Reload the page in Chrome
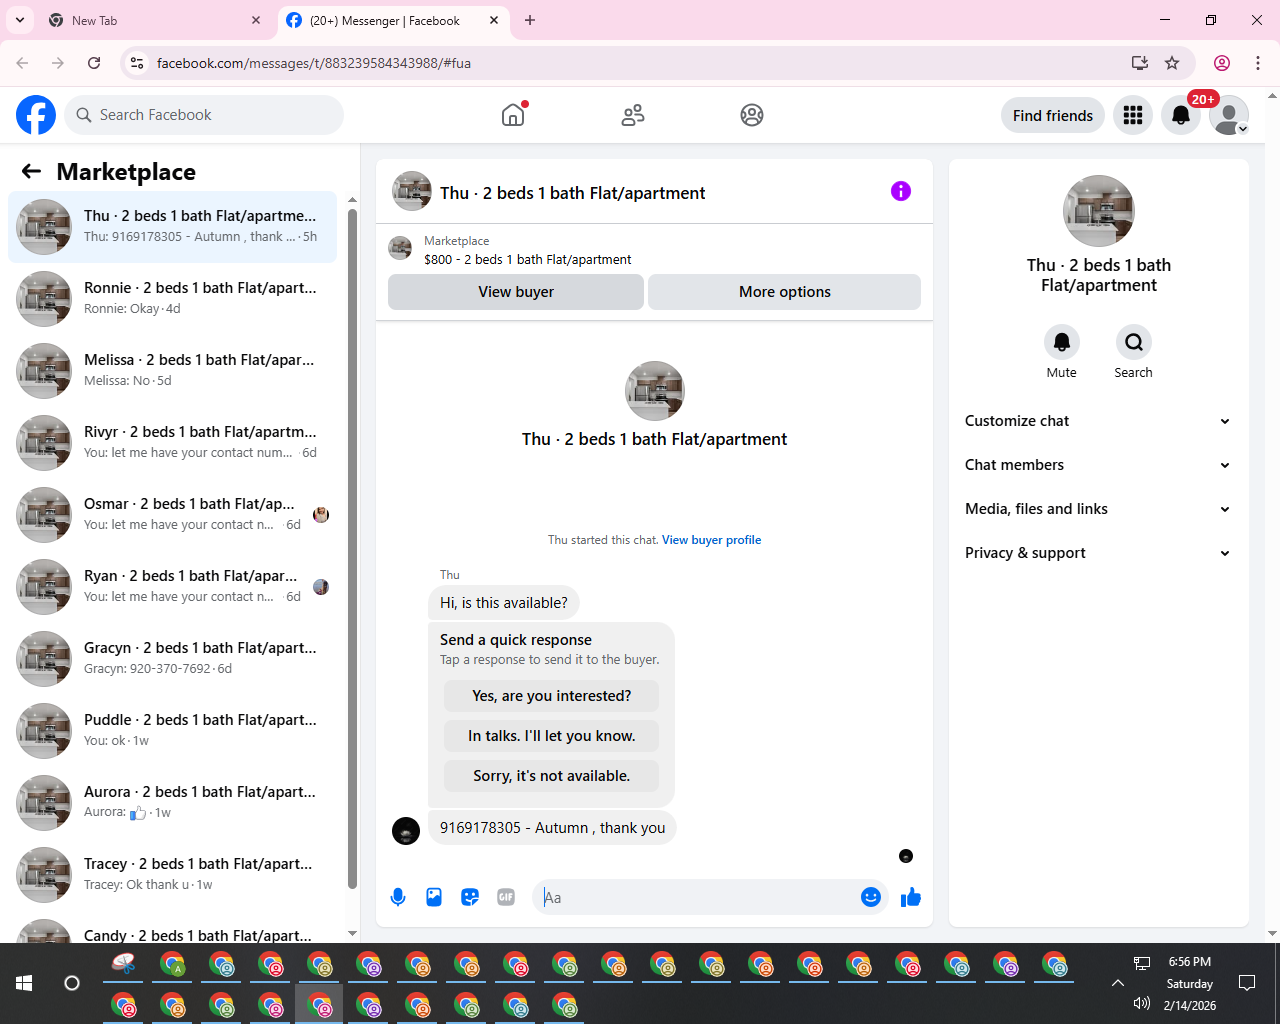Viewport: 1280px width, 1024px height. (x=94, y=63)
